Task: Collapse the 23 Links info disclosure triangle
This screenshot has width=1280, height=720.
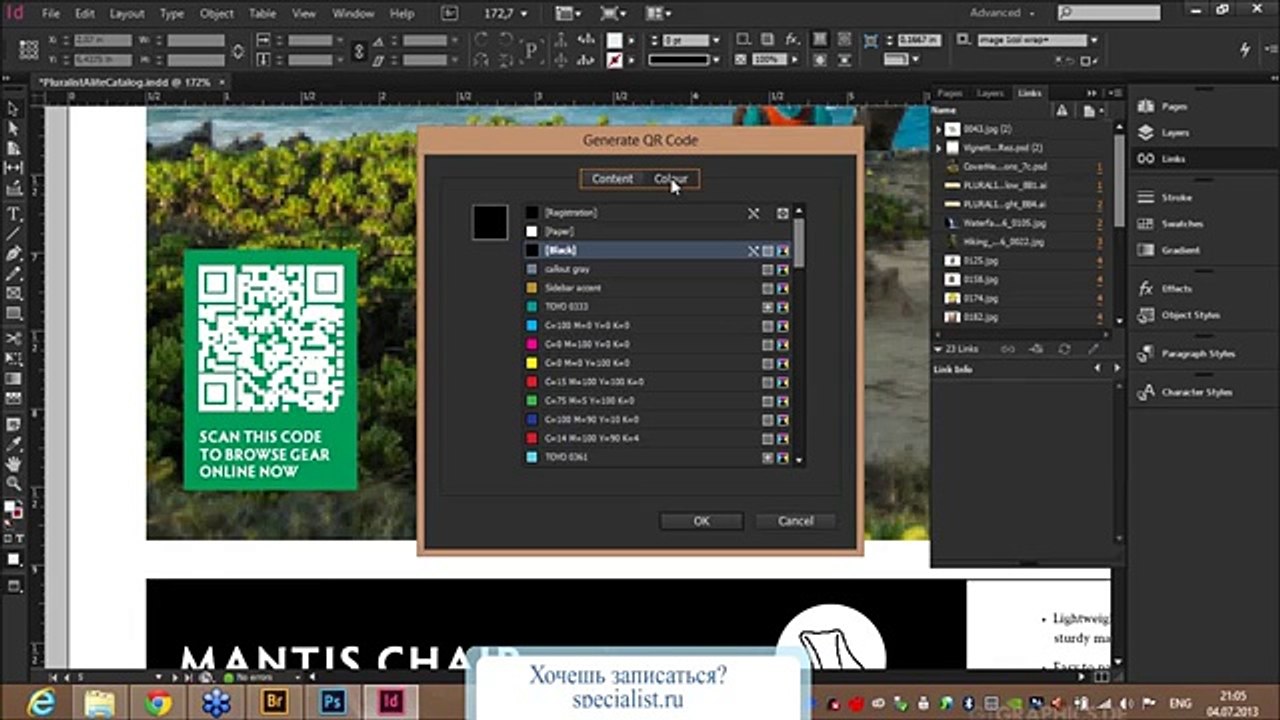Action: (x=938, y=349)
